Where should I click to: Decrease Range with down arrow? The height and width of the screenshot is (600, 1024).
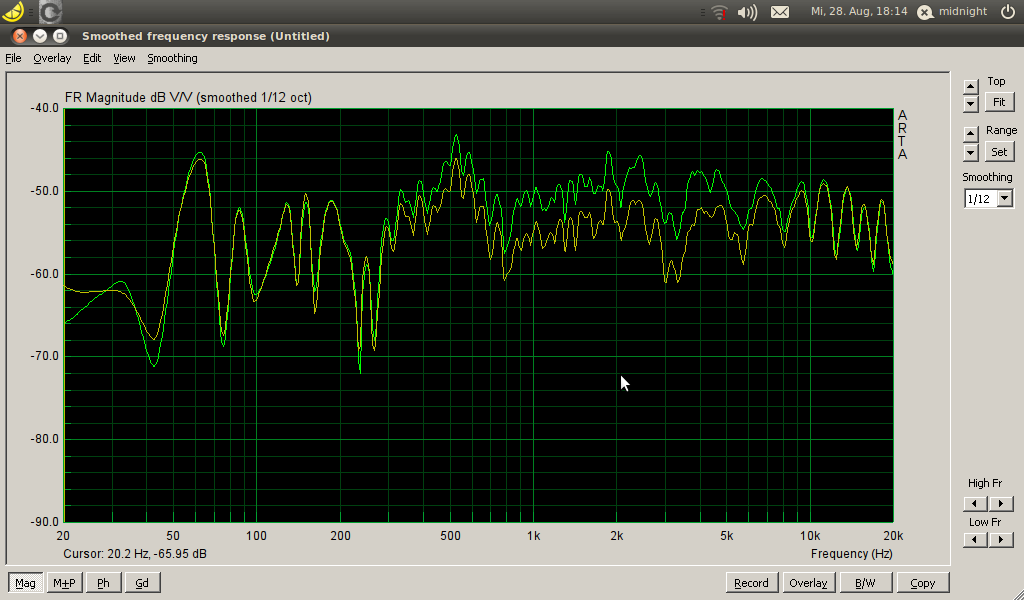coord(970,153)
